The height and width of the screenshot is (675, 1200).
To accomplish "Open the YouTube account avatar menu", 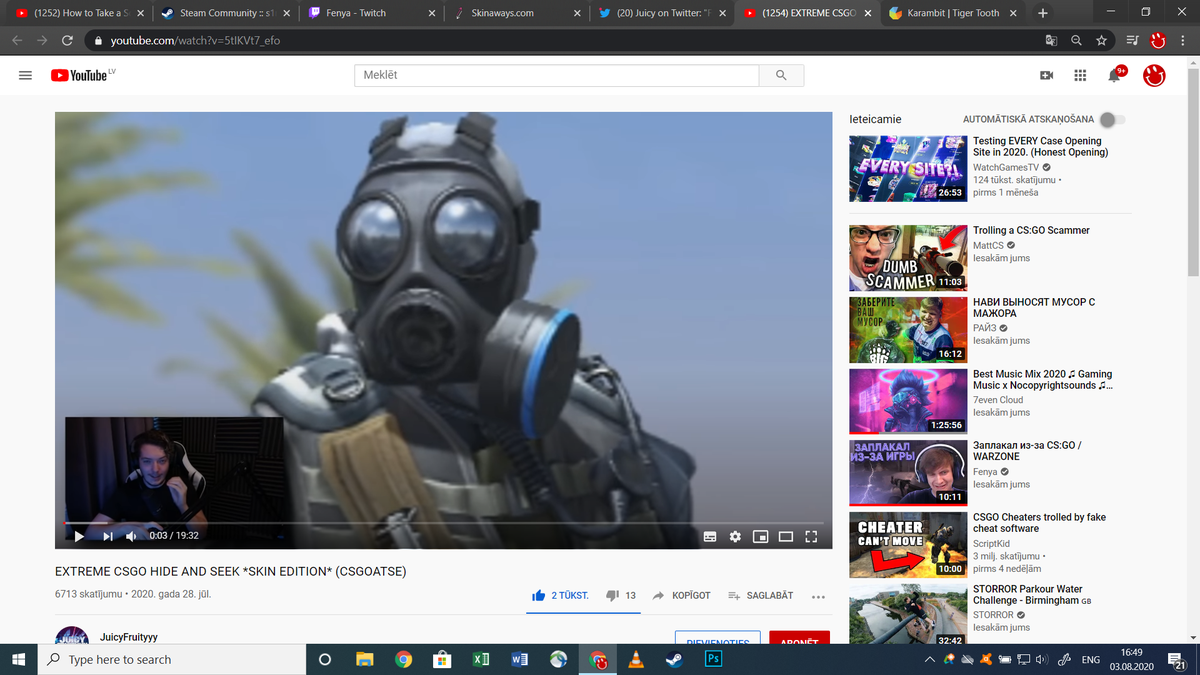I will pyautogui.click(x=1154, y=75).
